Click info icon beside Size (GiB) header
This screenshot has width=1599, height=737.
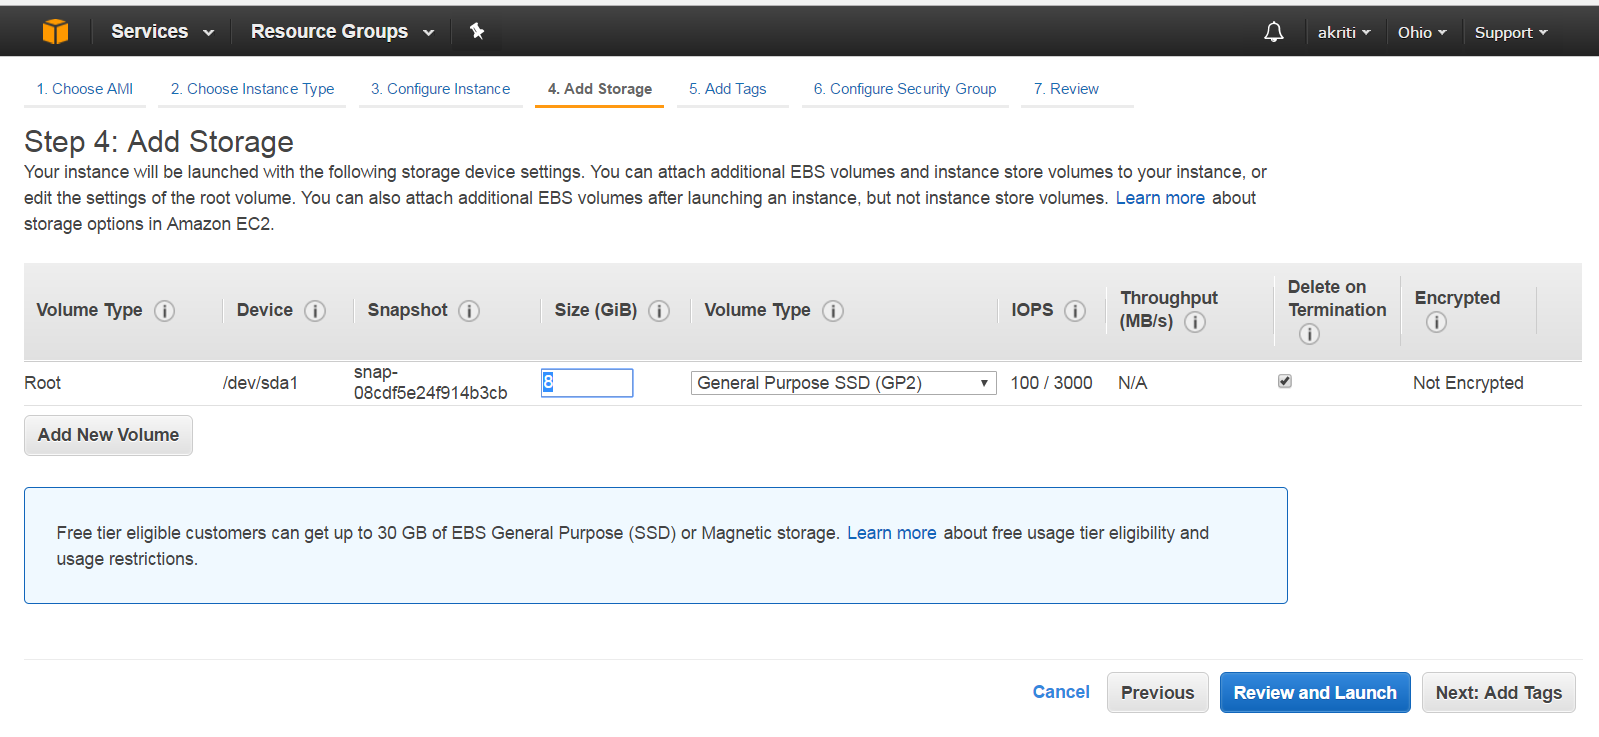pos(659,311)
